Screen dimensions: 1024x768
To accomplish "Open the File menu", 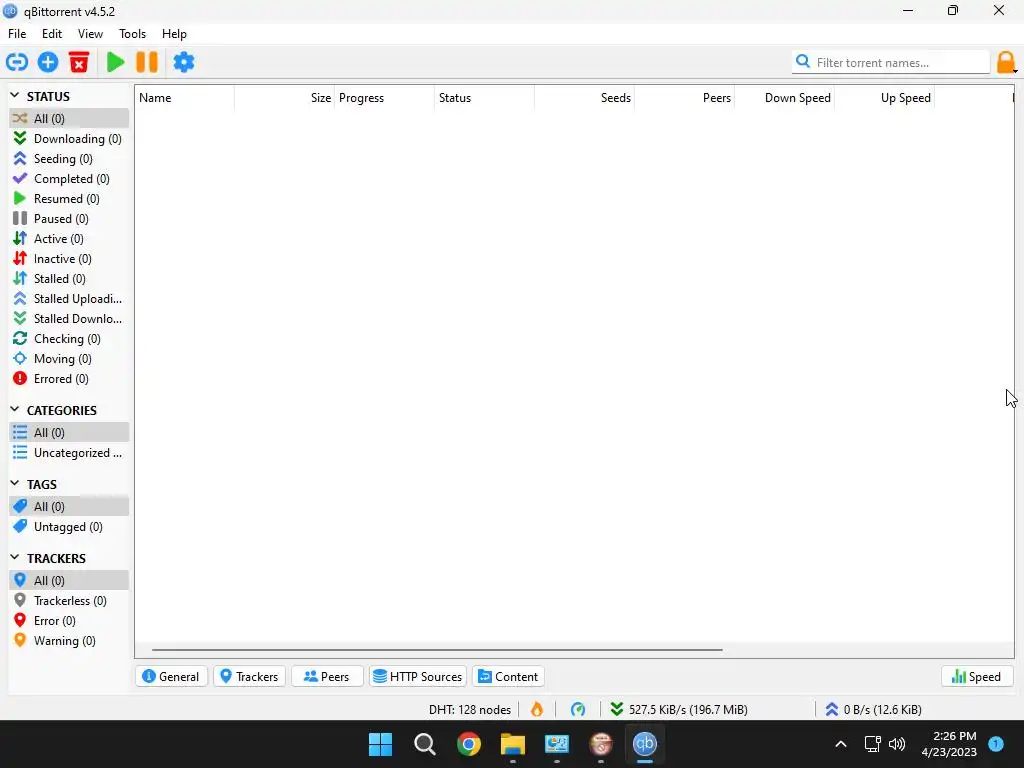I will 17,34.
